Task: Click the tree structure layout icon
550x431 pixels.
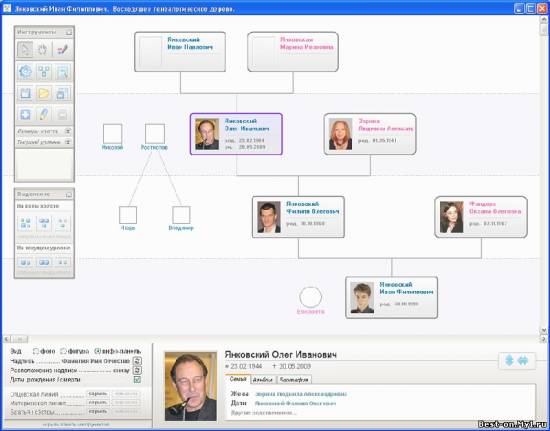Action: [44, 72]
